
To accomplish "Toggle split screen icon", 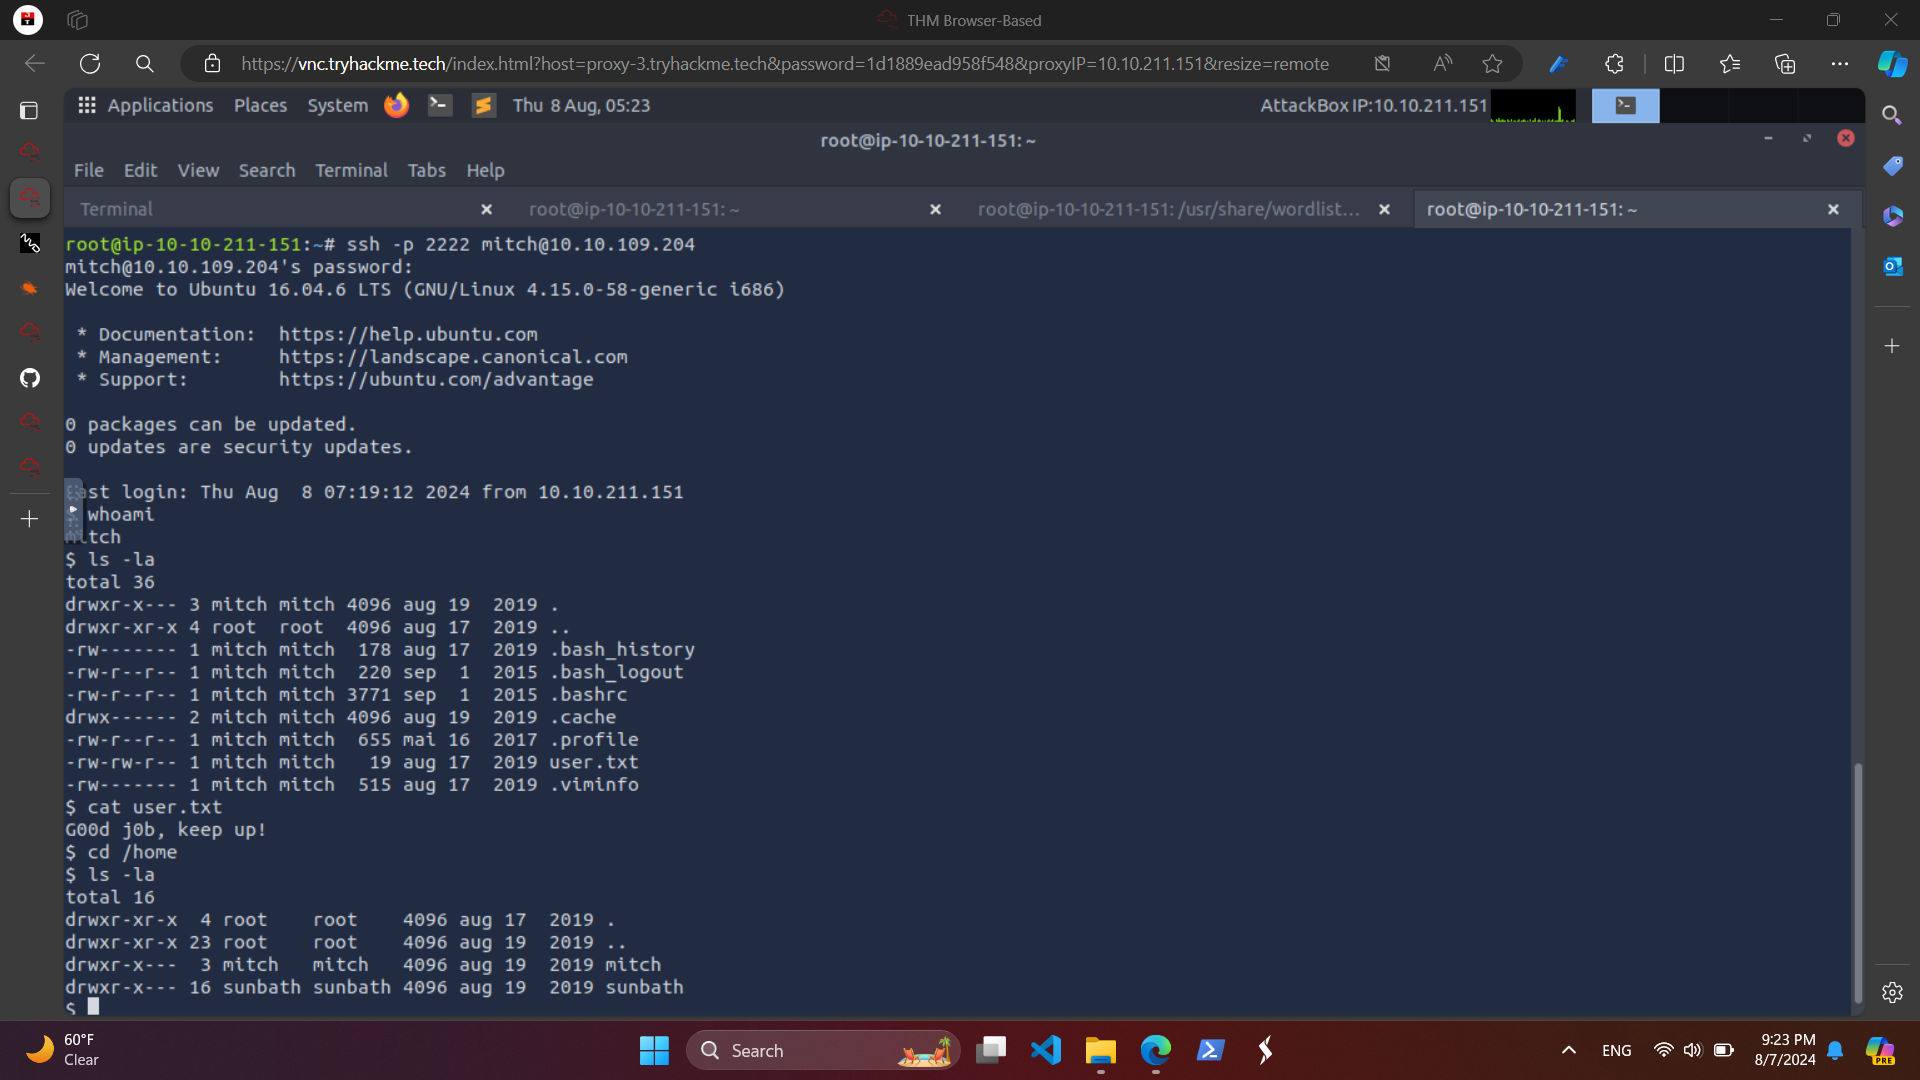I will click(1674, 64).
